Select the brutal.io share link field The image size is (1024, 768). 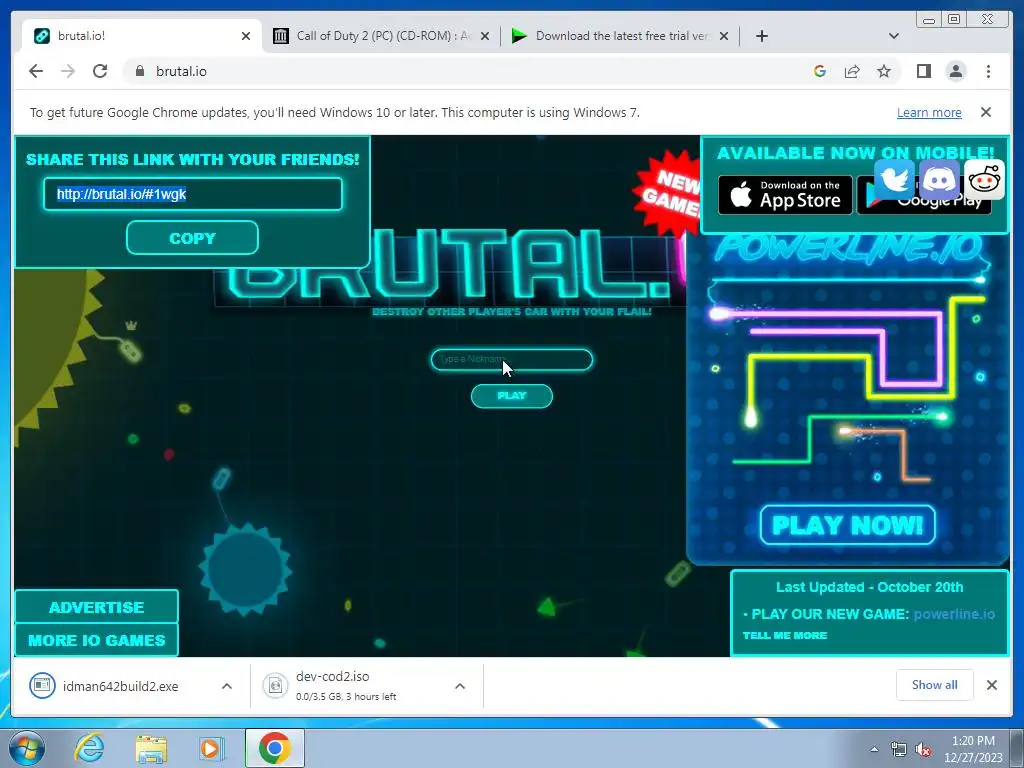point(193,194)
